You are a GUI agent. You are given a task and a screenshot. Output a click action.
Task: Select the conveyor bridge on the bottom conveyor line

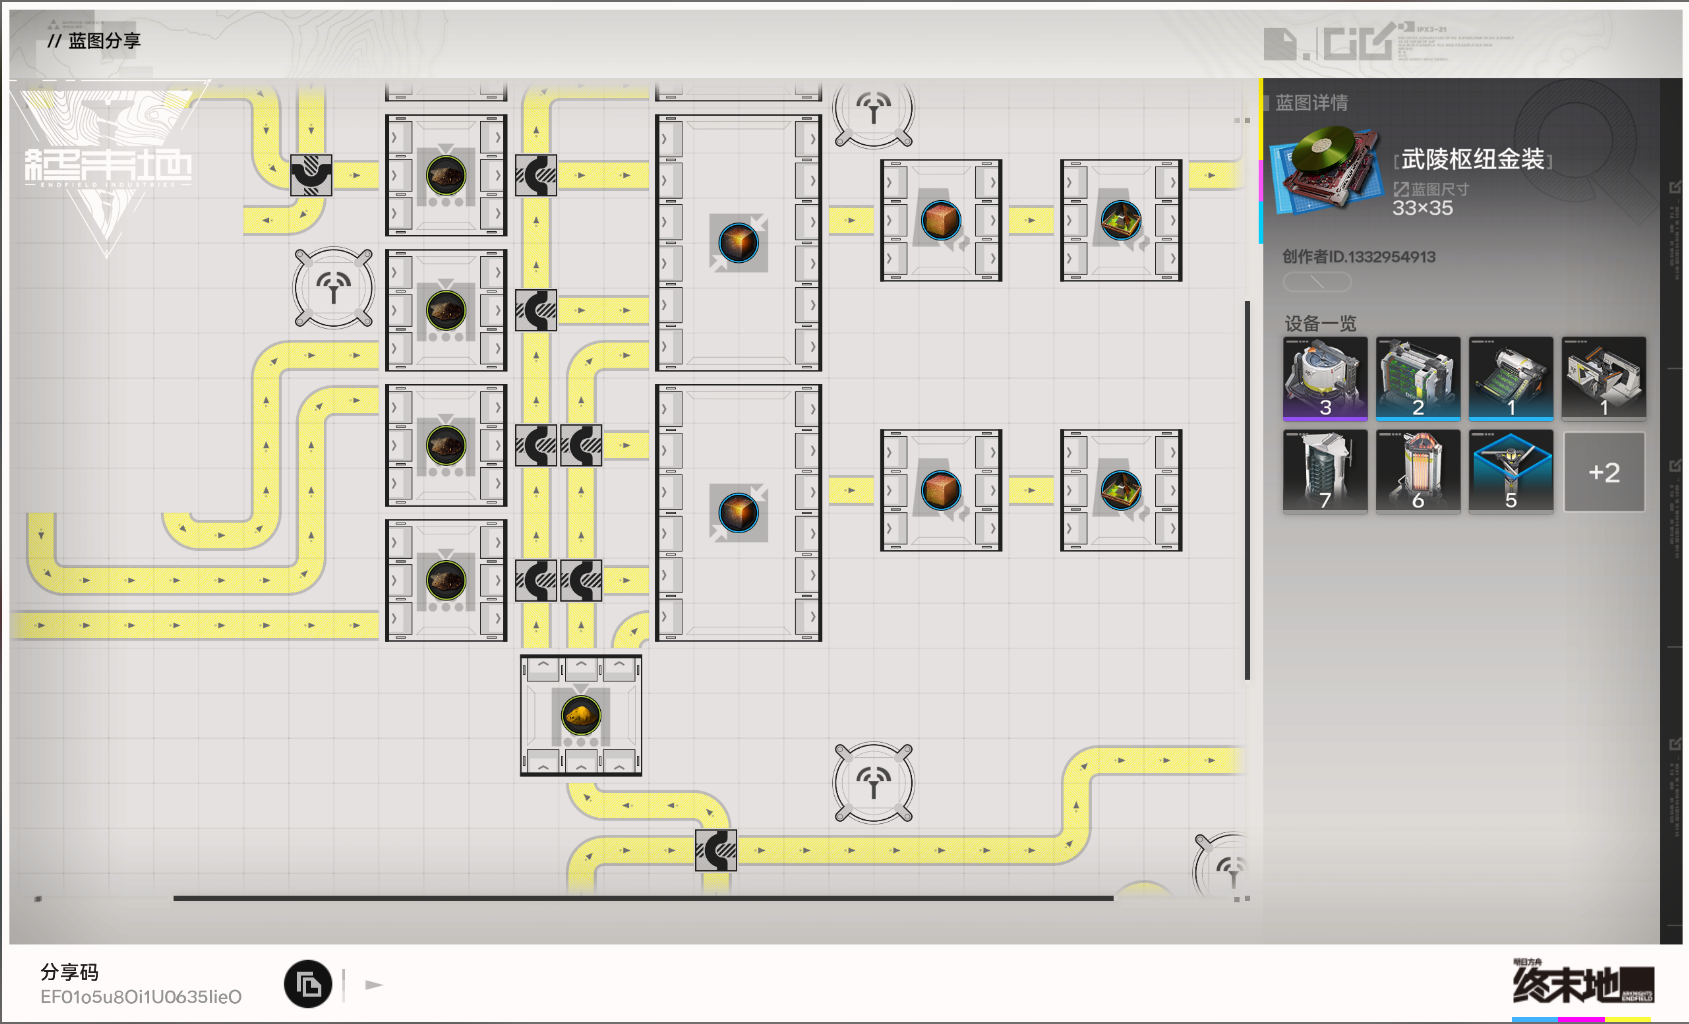pyautogui.click(x=716, y=850)
